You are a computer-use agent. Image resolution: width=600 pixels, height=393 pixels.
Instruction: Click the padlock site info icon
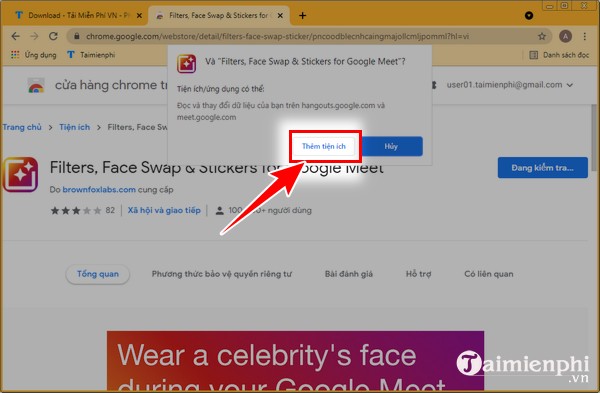pyautogui.click(x=77, y=36)
